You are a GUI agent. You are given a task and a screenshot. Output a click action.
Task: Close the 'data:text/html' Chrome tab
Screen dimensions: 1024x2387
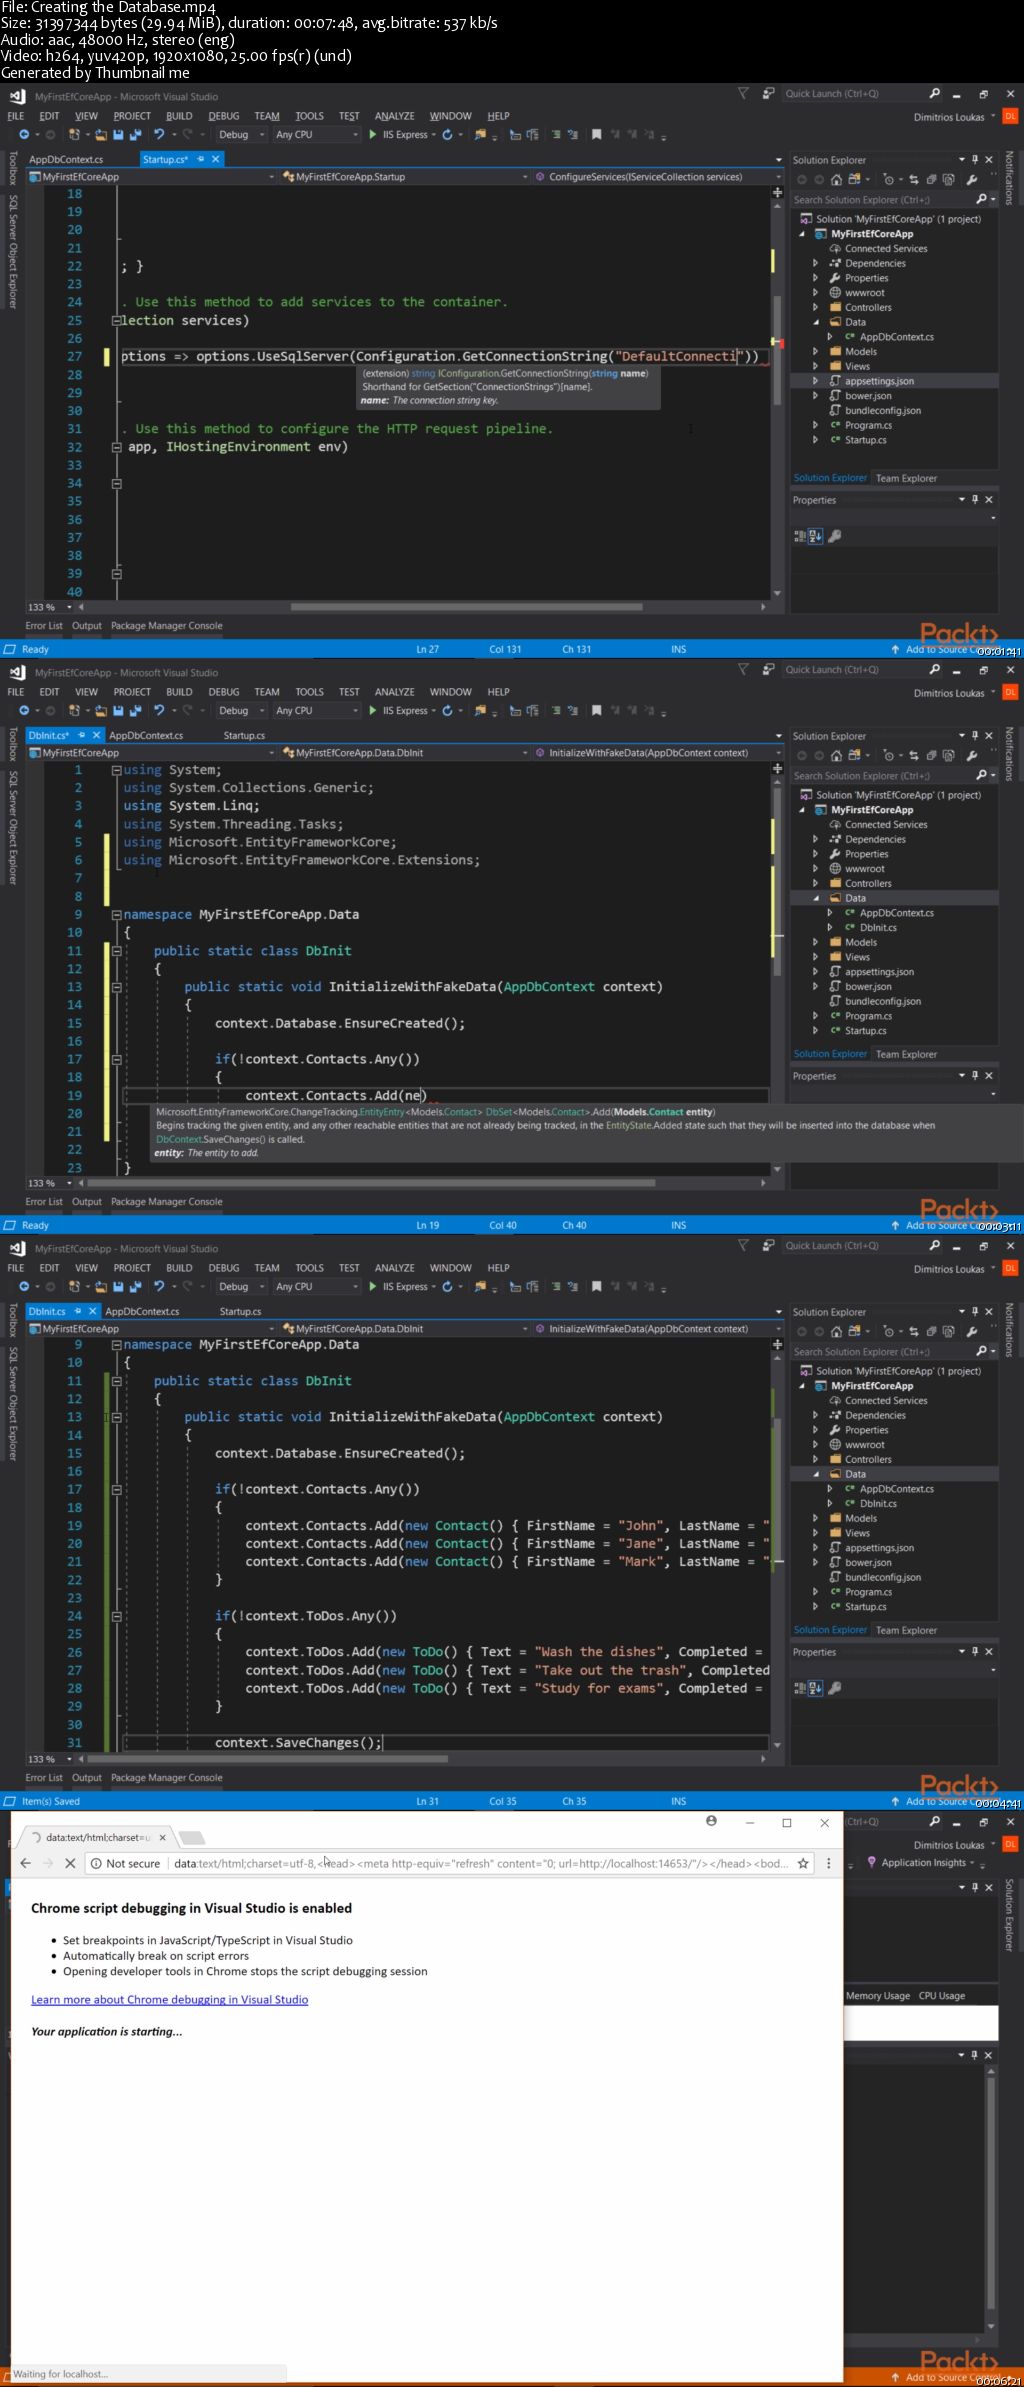pos(162,1838)
